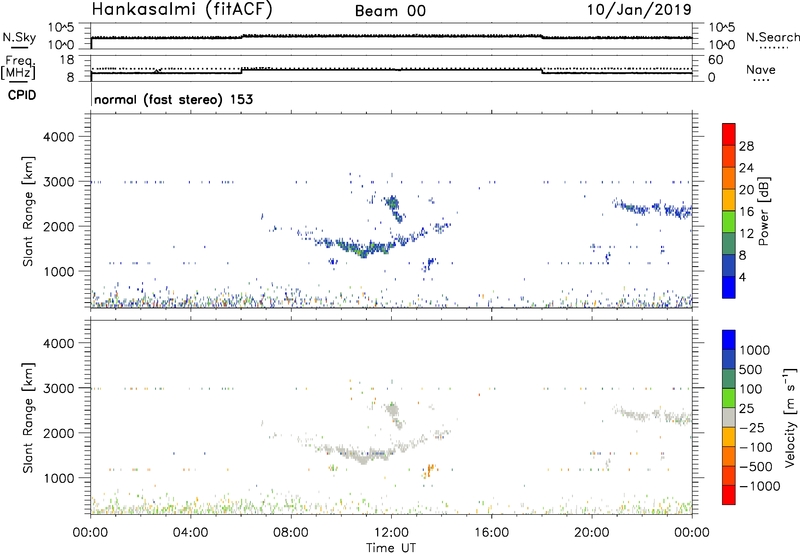Click the N.Search legend label

pyautogui.click(x=772, y=37)
